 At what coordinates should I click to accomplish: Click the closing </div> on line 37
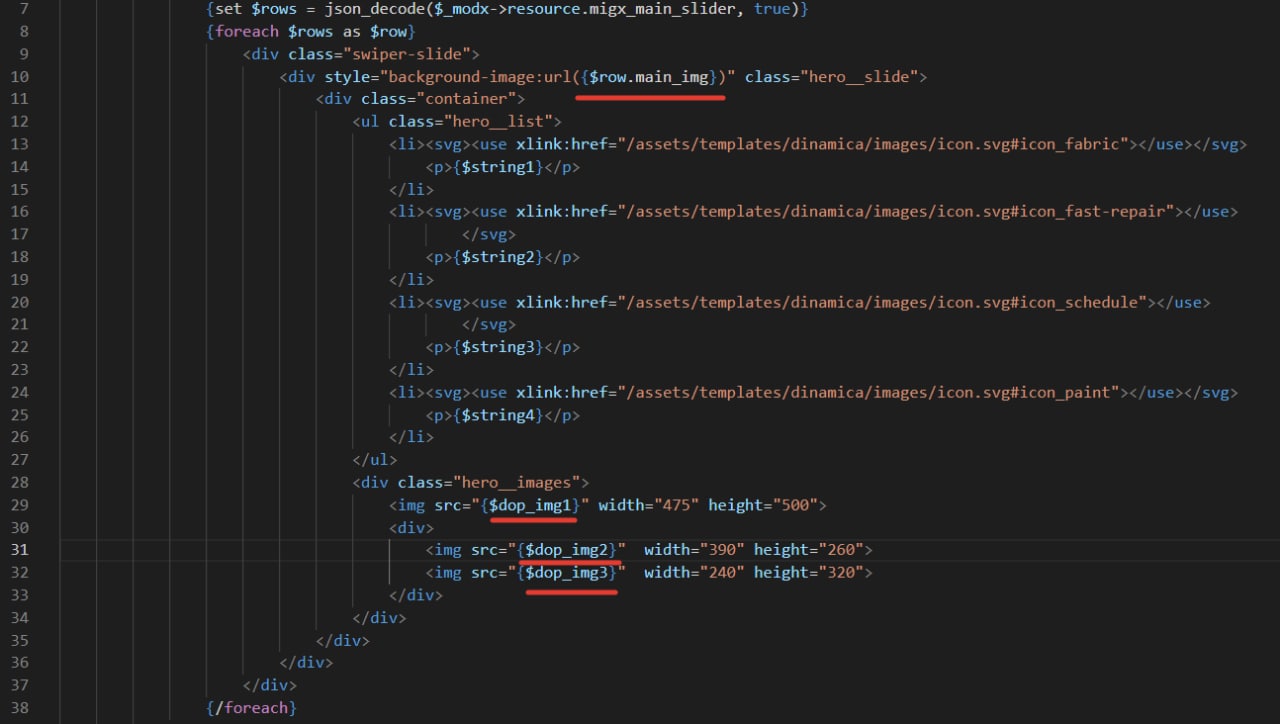(x=269, y=685)
